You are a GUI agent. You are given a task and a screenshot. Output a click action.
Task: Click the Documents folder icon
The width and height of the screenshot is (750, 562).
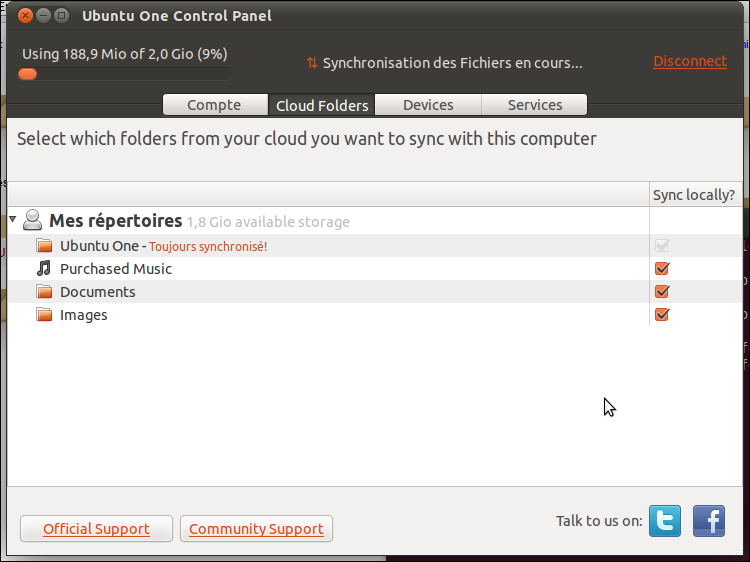44,291
